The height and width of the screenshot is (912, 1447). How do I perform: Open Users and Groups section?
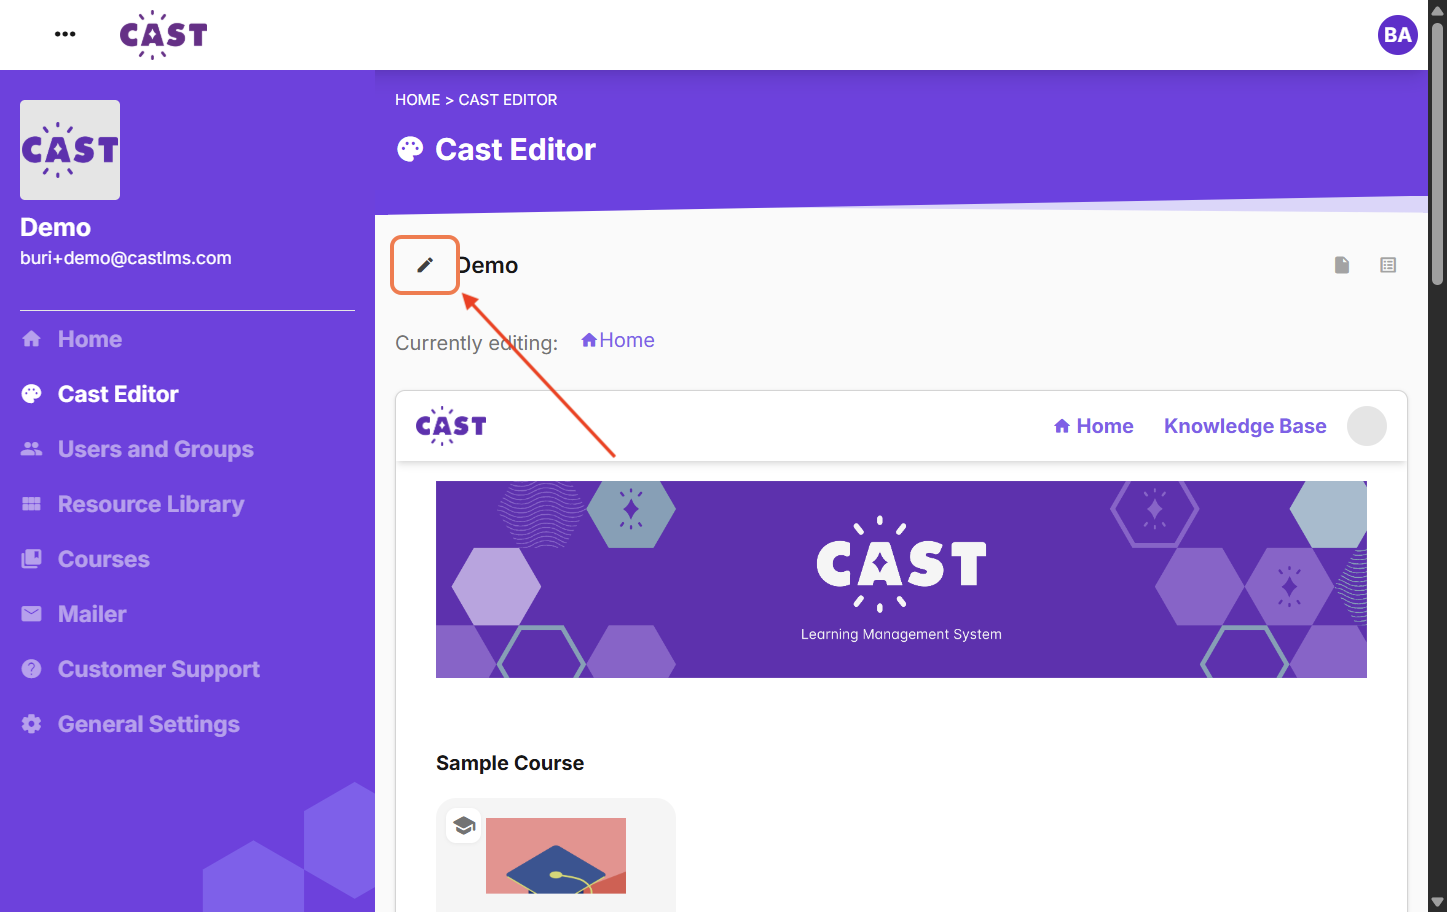[x=155, y=449]
